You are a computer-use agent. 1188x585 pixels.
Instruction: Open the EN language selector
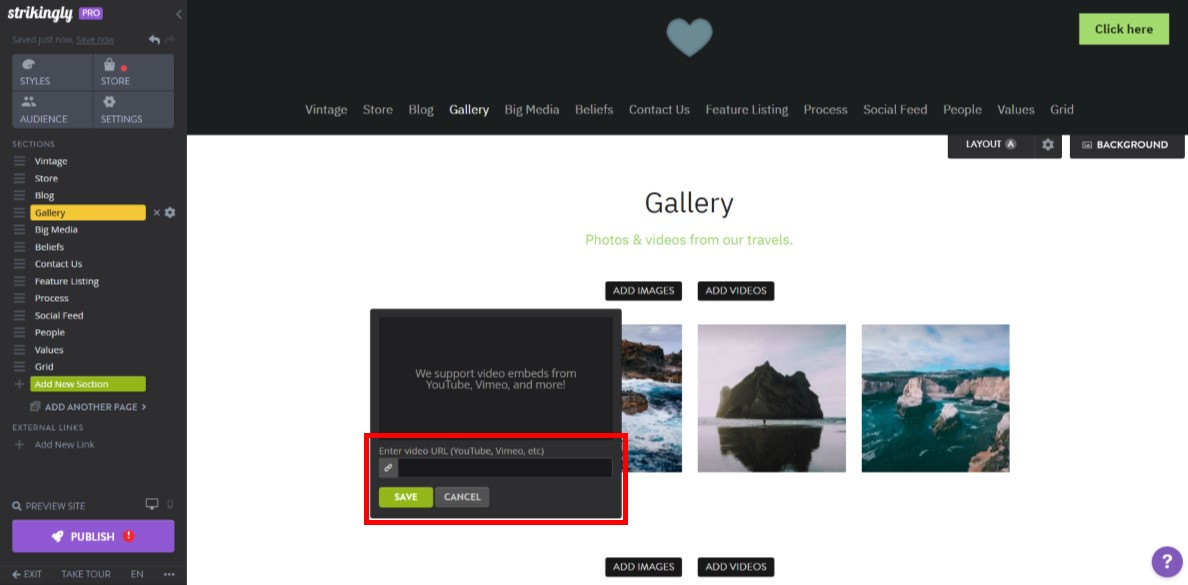click(137, 574)
